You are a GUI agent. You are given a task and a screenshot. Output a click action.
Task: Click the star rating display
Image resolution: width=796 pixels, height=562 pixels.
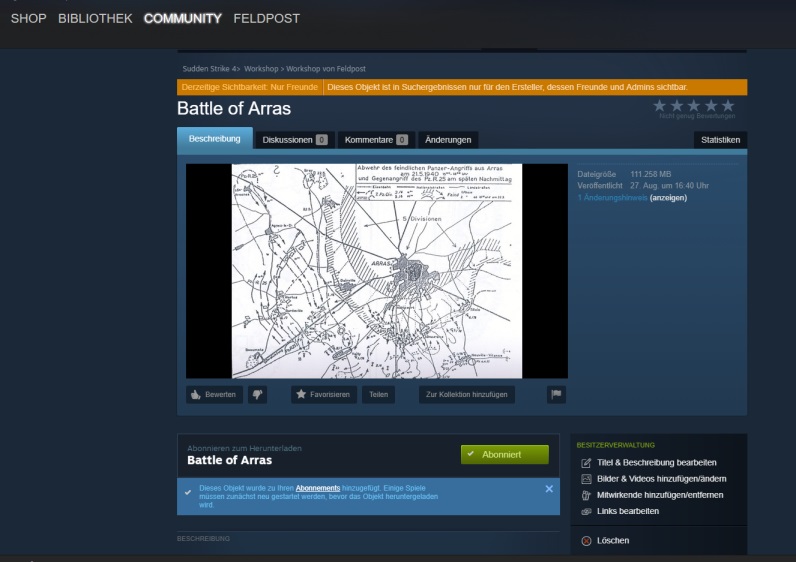(x=693, y=106)
